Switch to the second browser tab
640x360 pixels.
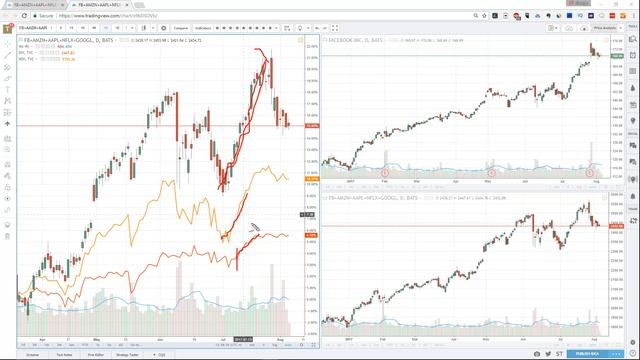pyautogui.click(x=99, y=5)
